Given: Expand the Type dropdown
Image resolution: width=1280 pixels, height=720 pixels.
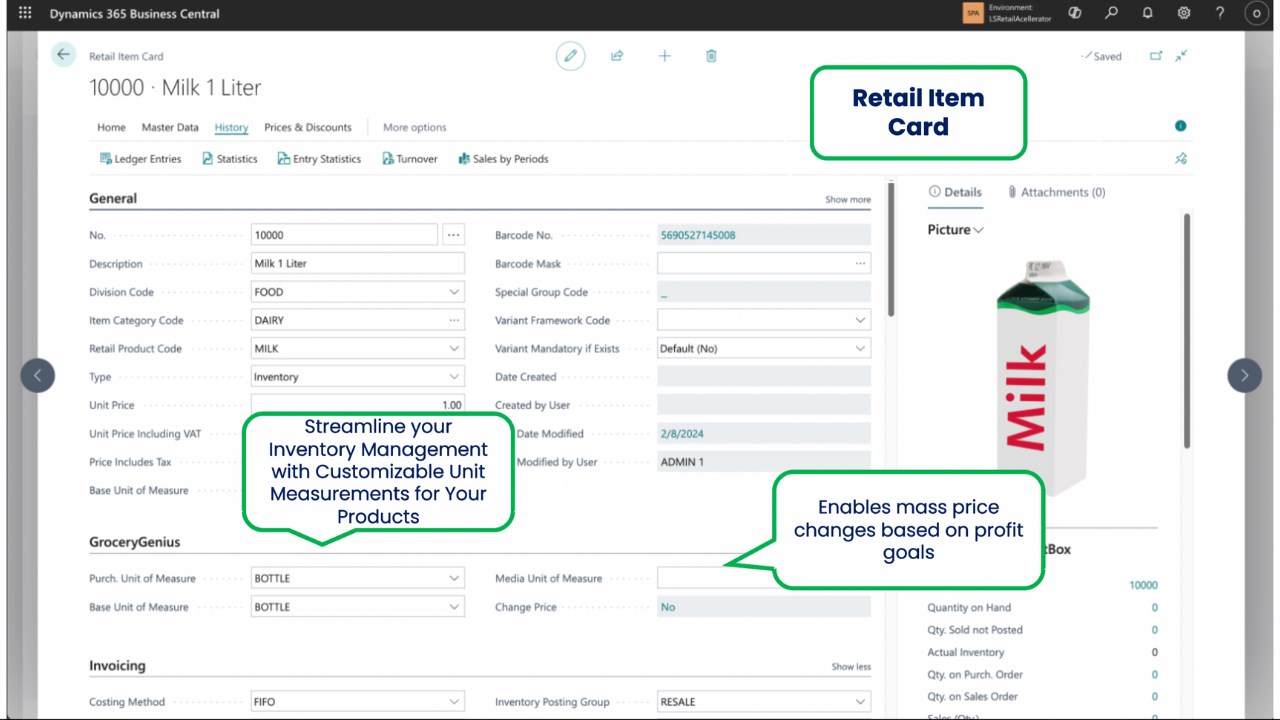Looking at the screenshot, I should pos(454,377).
